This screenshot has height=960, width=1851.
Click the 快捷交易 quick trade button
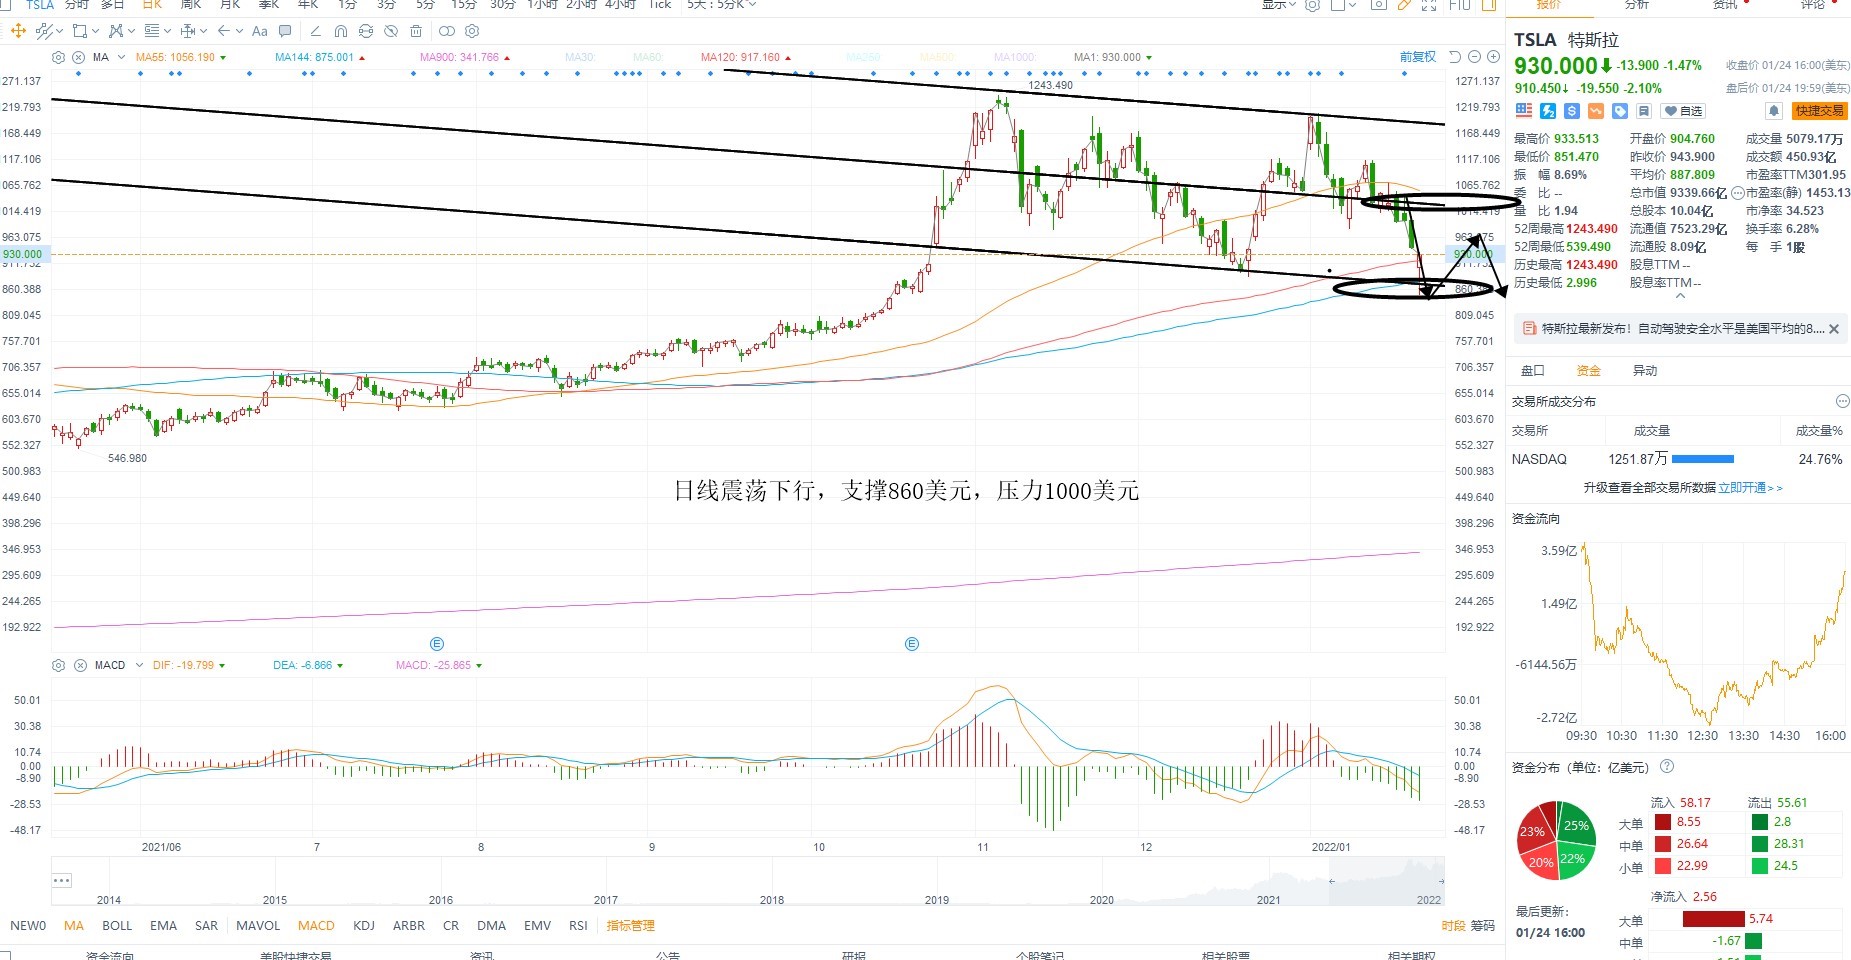1819,111
